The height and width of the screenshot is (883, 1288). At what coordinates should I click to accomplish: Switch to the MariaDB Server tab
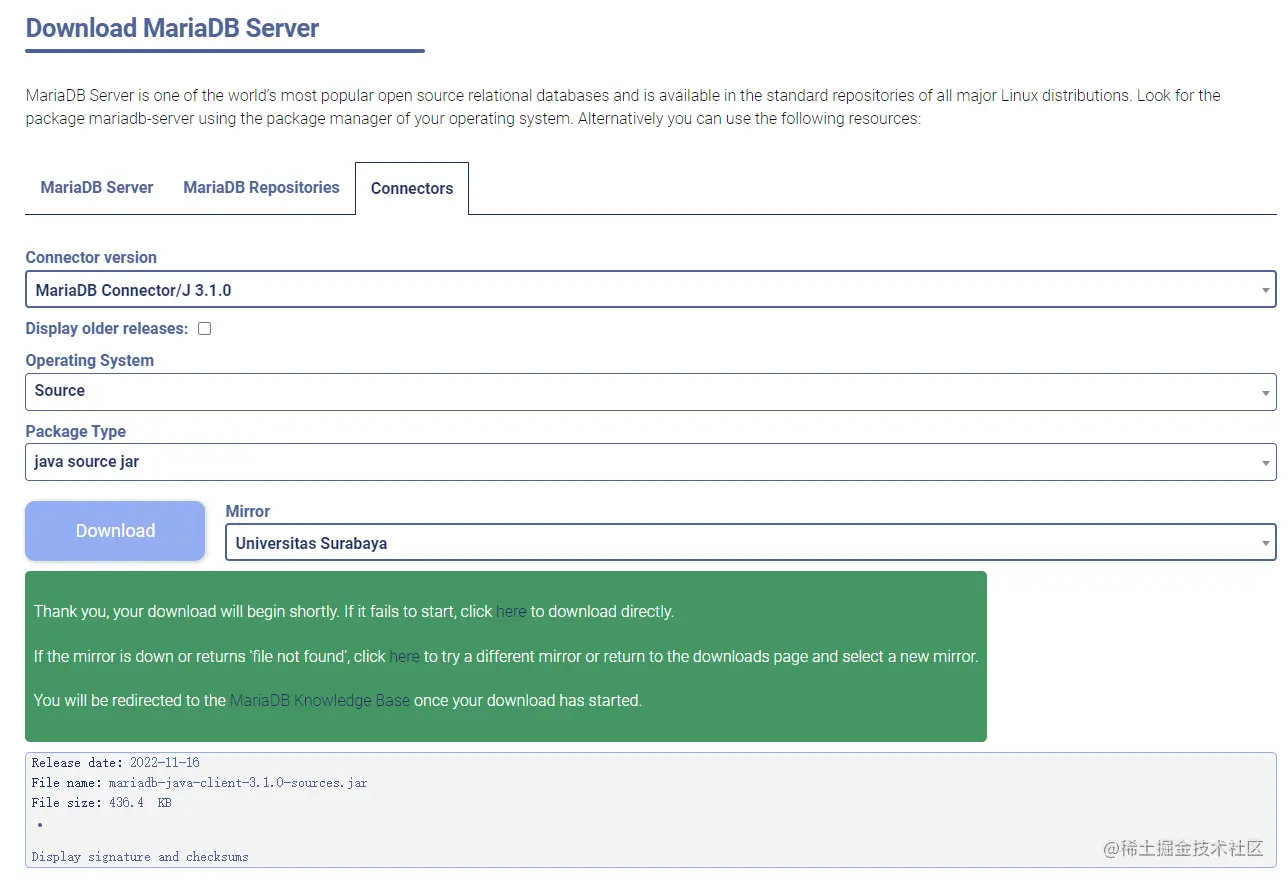[x=97, y=187]
